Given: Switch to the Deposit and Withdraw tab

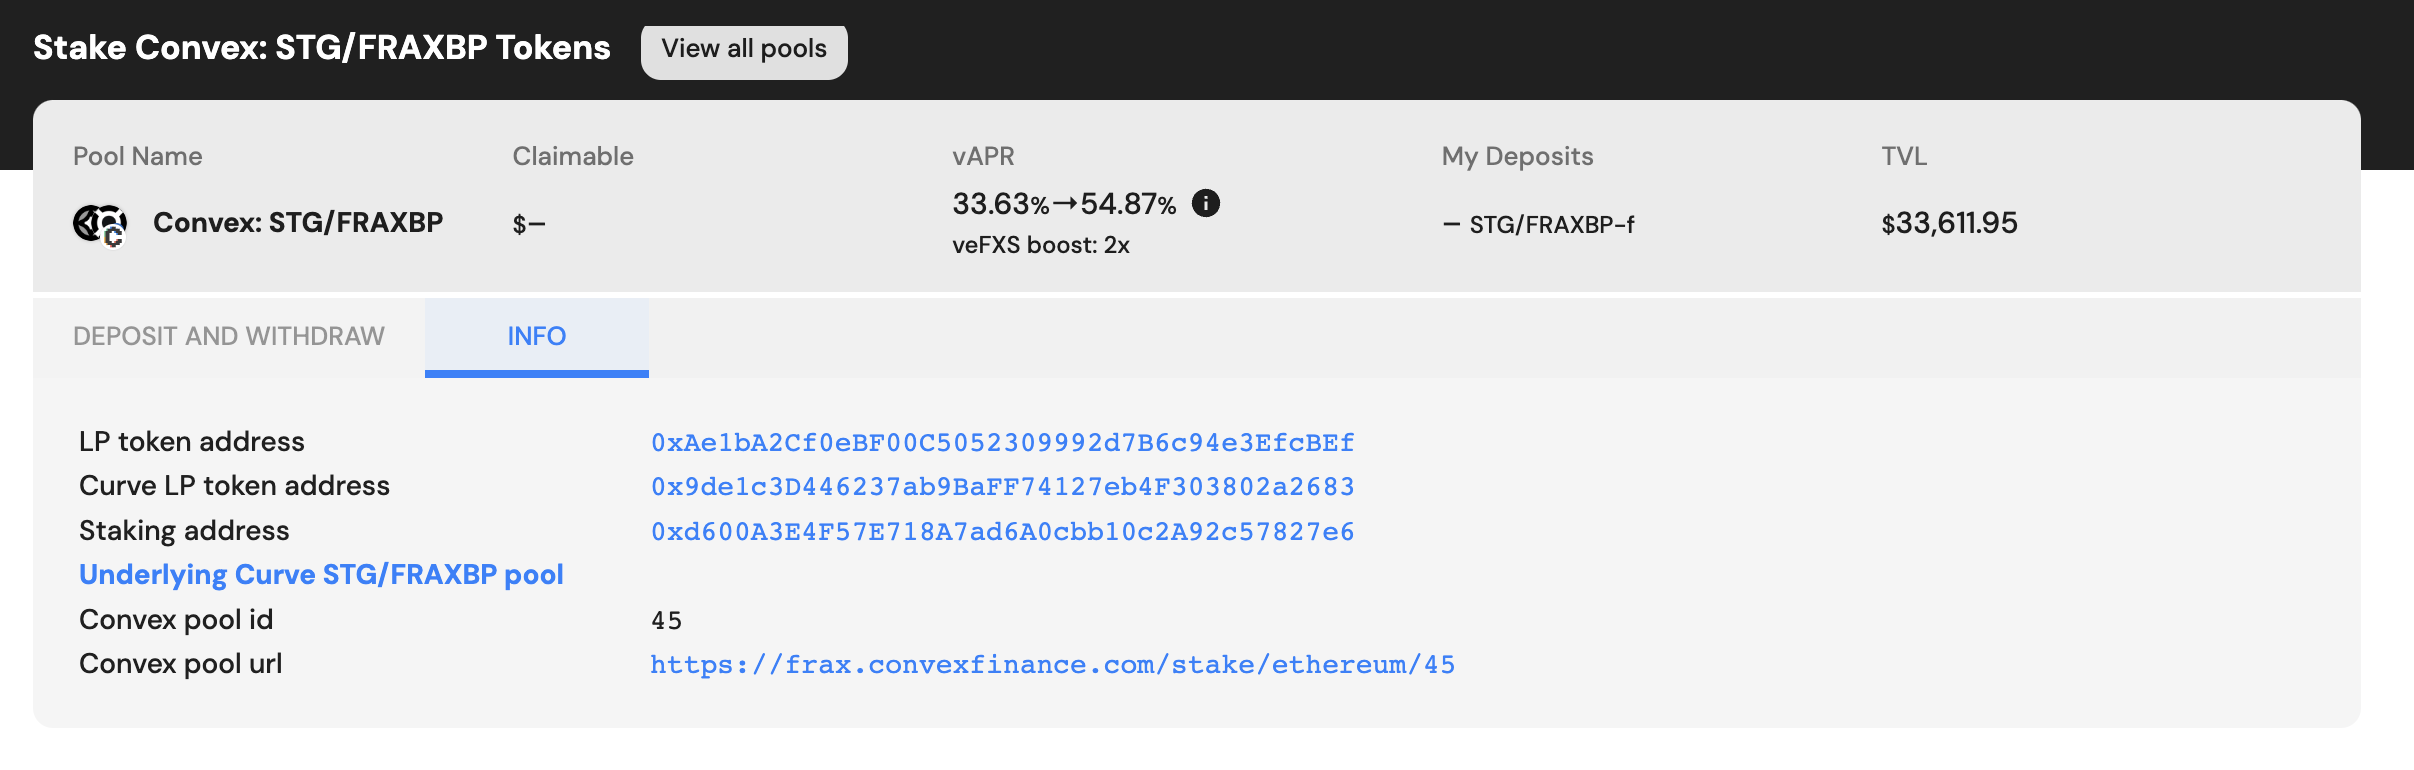Looking at the screenshot, I should click(228, 336).
